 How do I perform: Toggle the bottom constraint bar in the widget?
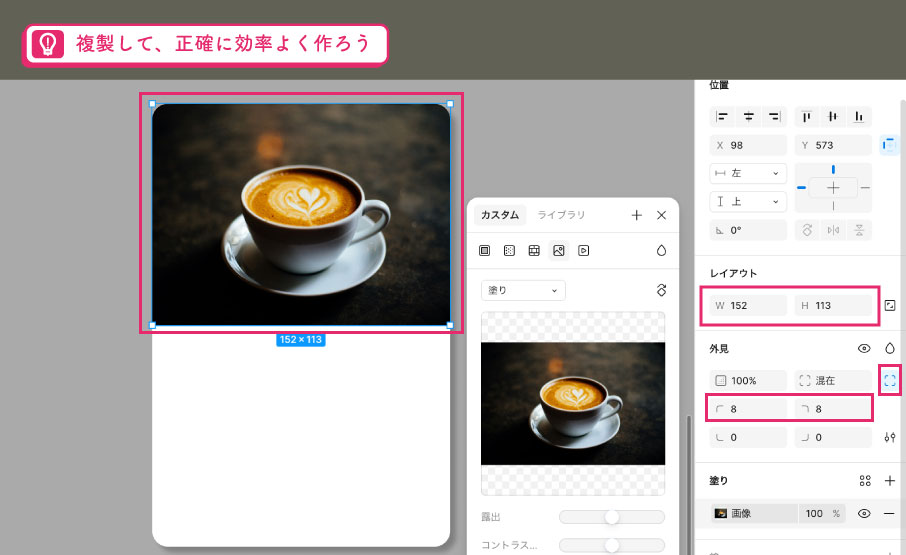tap(833, 206)
